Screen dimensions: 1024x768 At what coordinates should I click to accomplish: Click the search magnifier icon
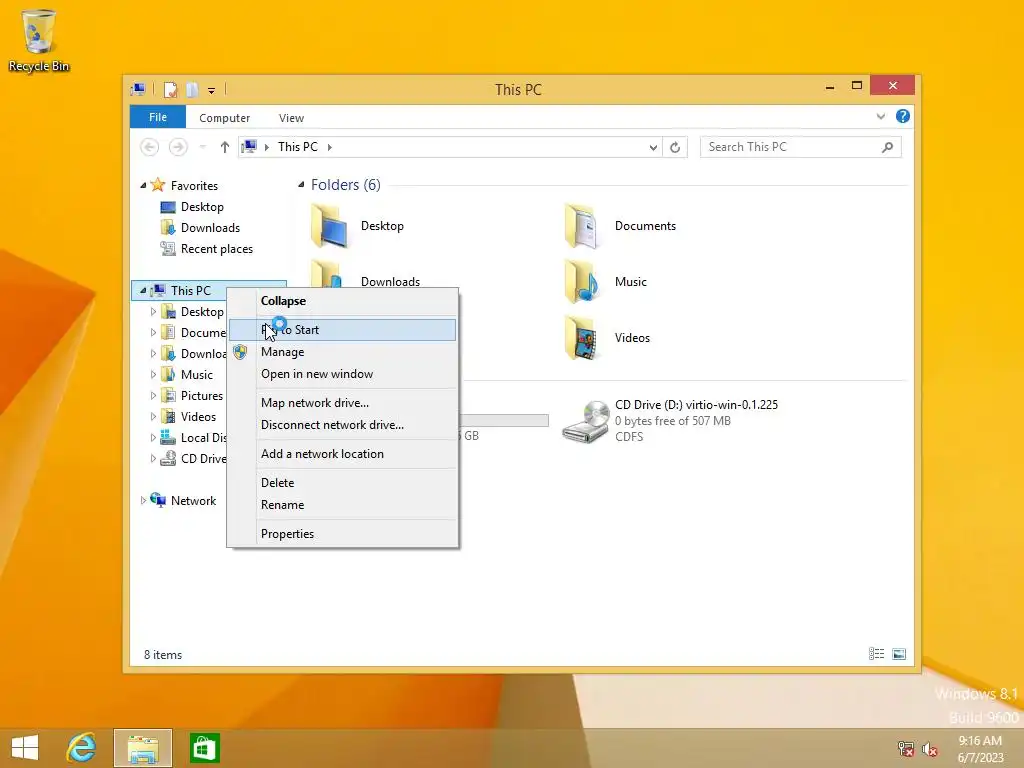click(888, 147)
